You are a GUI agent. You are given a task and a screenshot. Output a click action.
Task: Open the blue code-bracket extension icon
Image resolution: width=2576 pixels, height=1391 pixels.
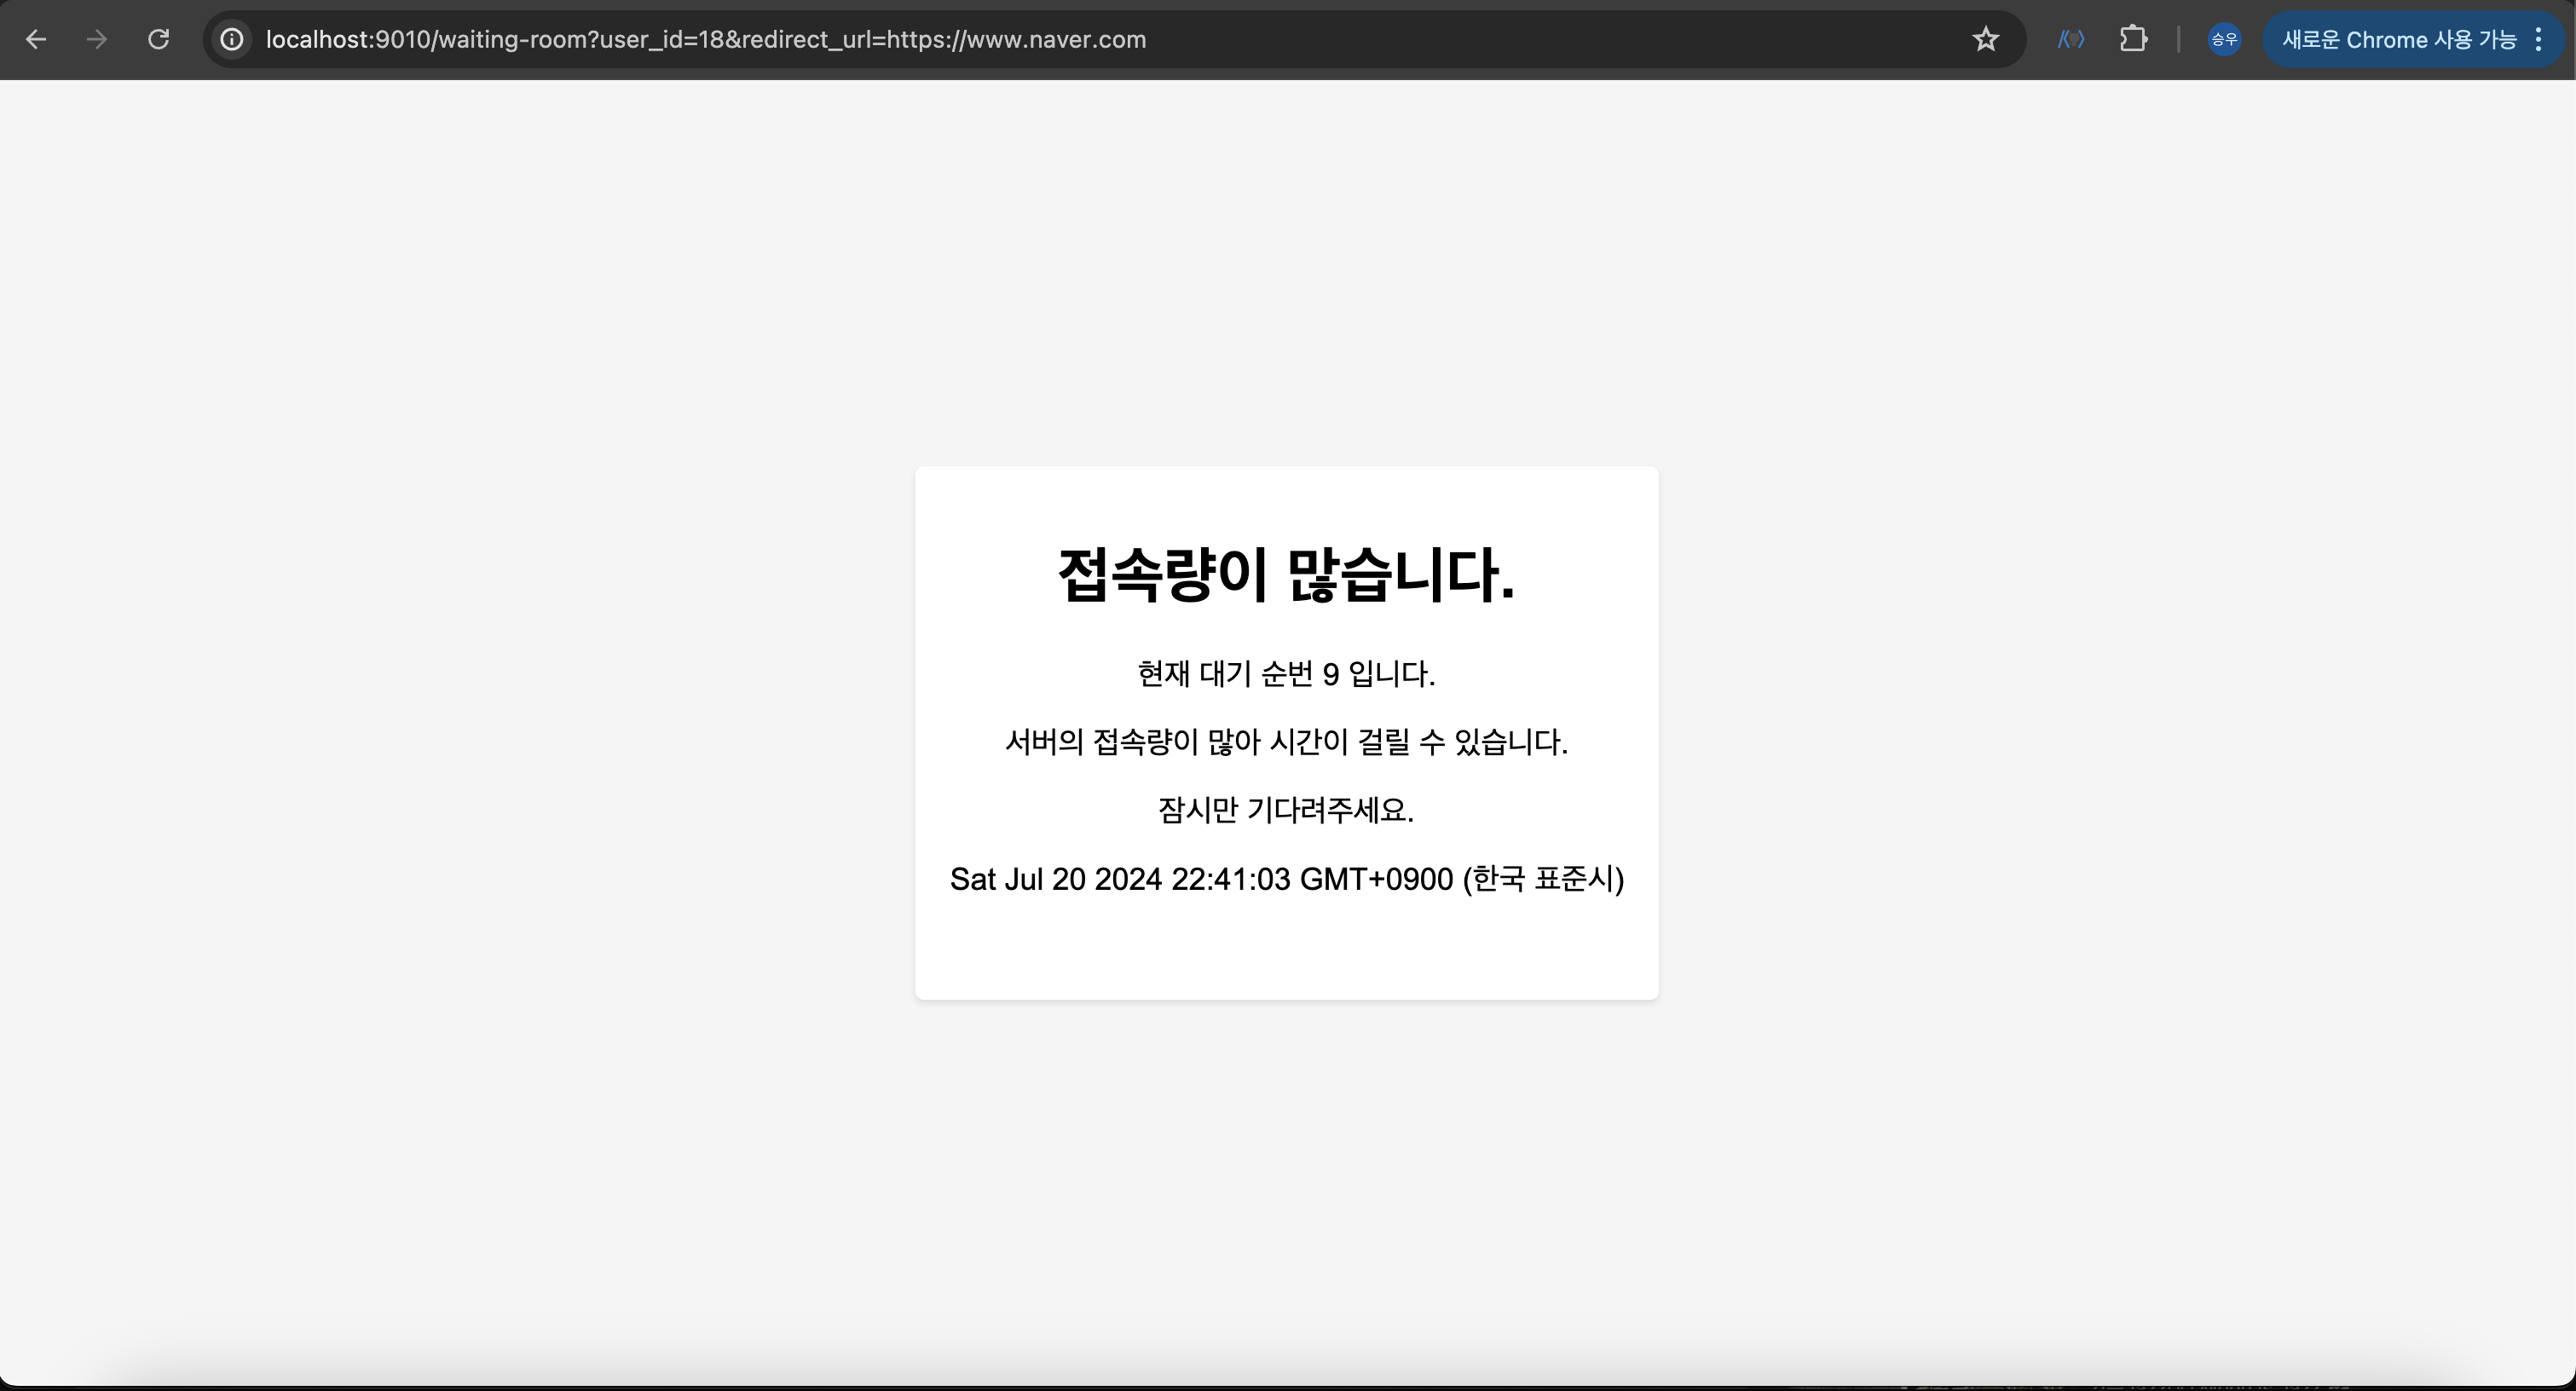click(2070, 40)
